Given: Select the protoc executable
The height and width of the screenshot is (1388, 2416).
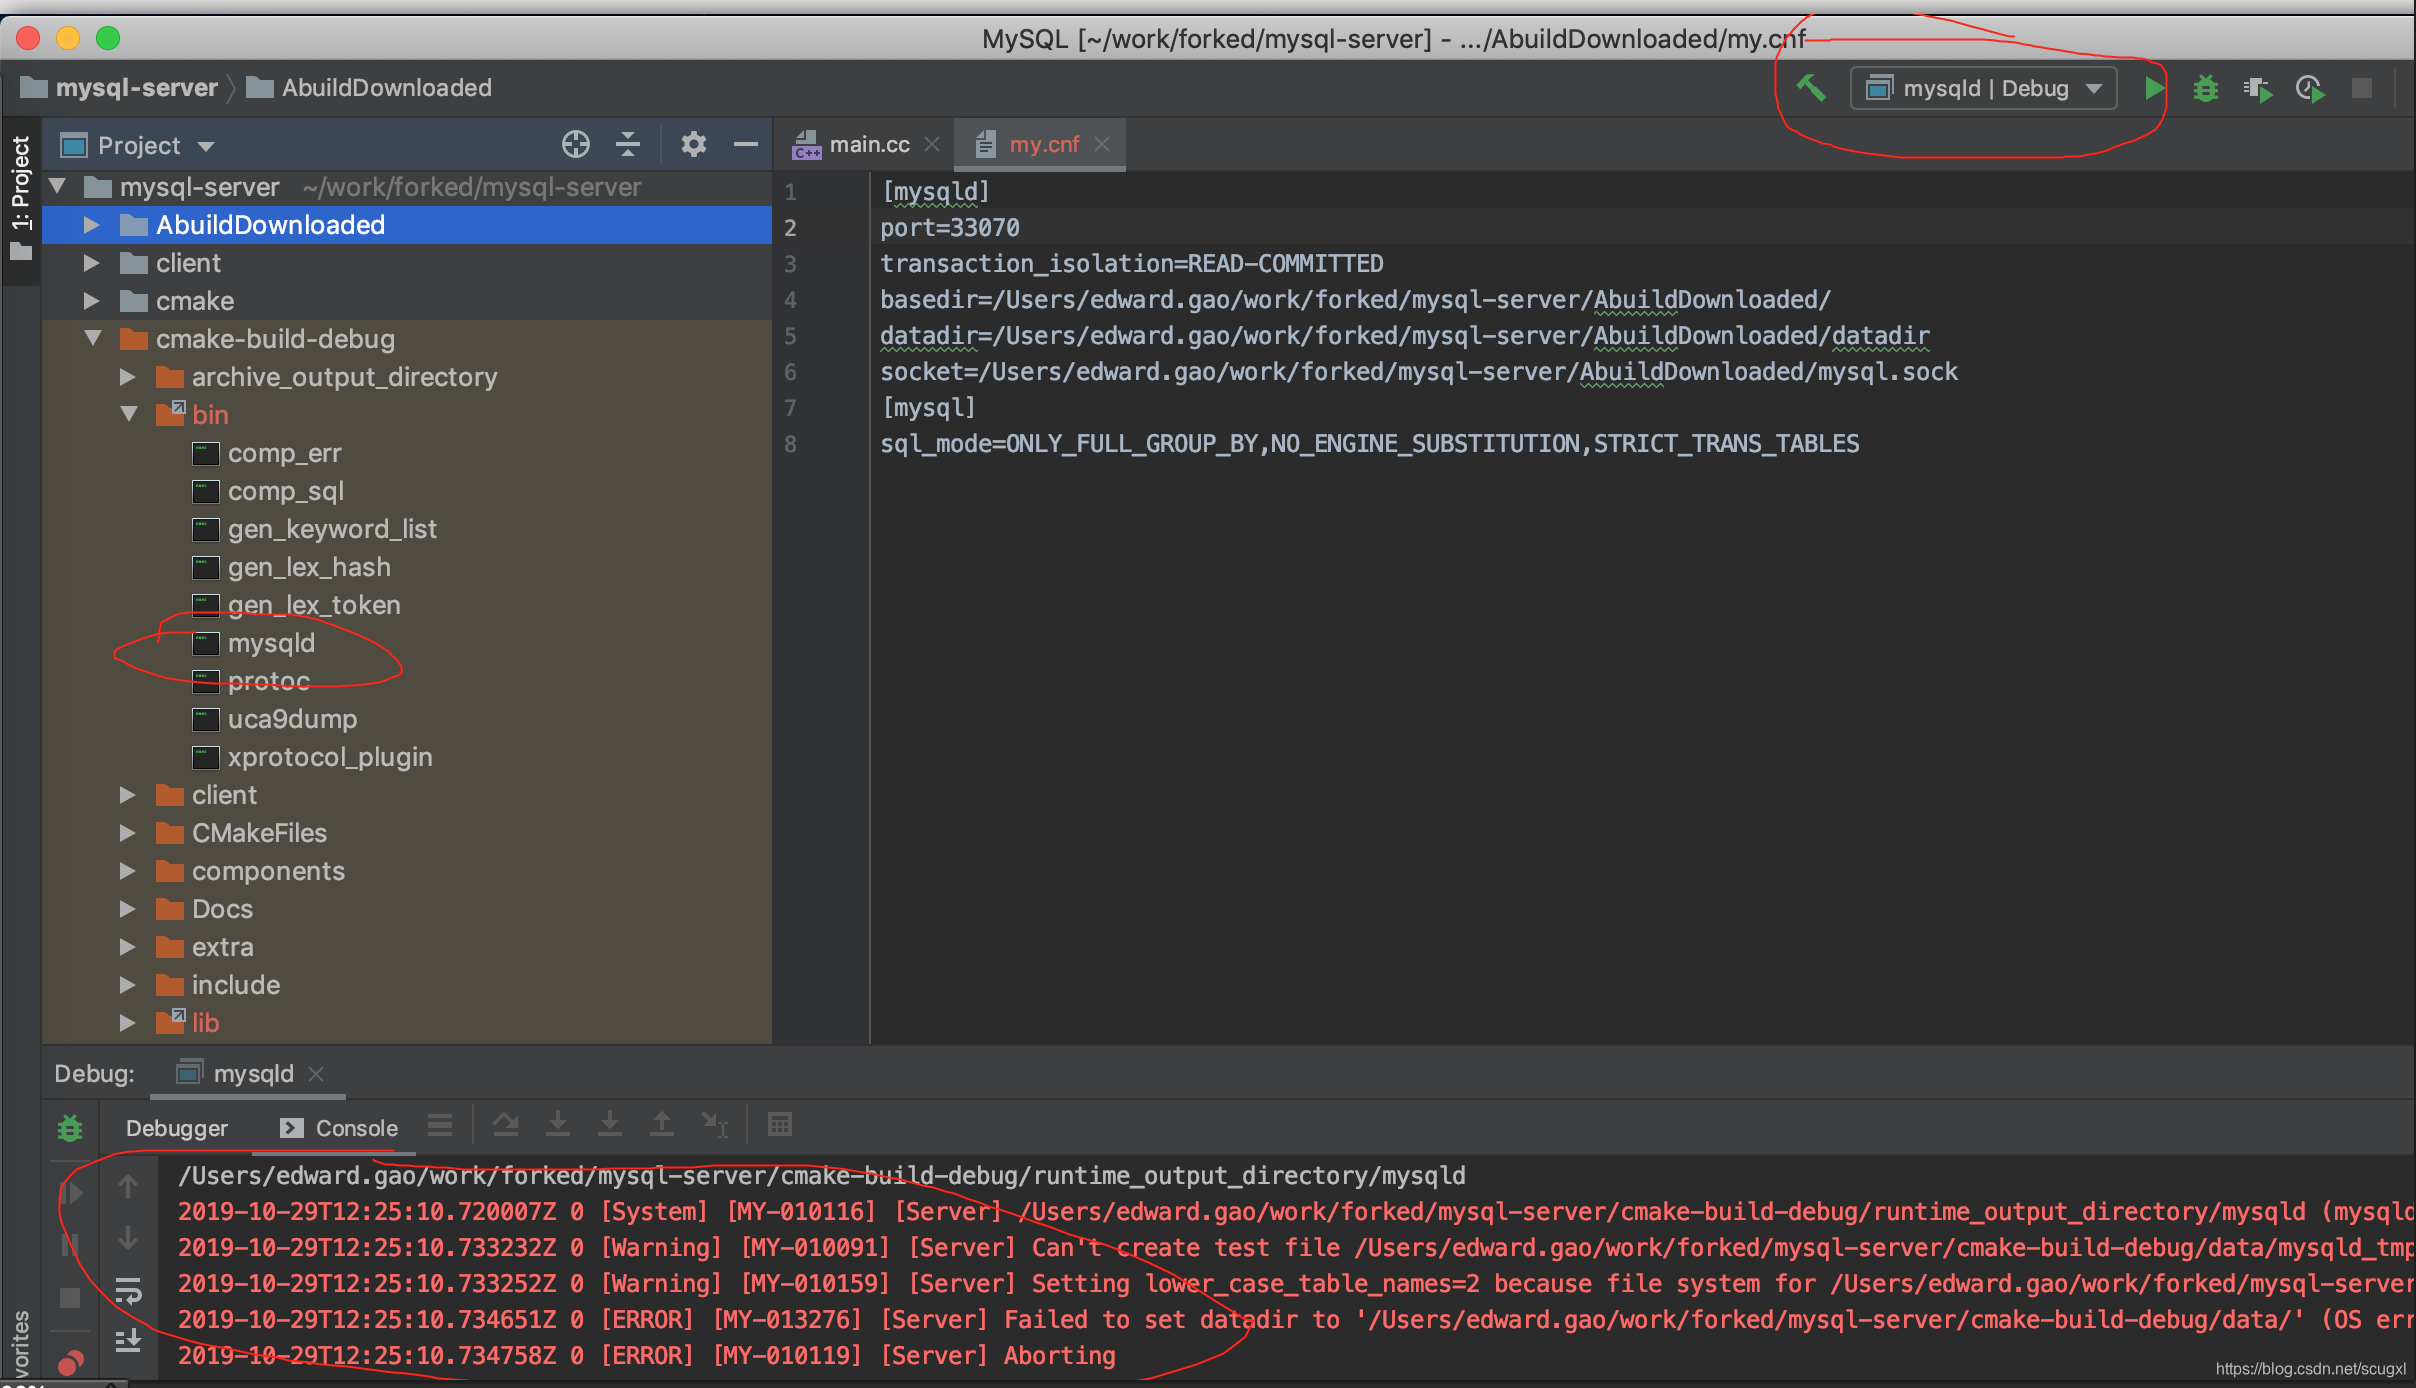Looking at the screenshot, I should (268, 681).
